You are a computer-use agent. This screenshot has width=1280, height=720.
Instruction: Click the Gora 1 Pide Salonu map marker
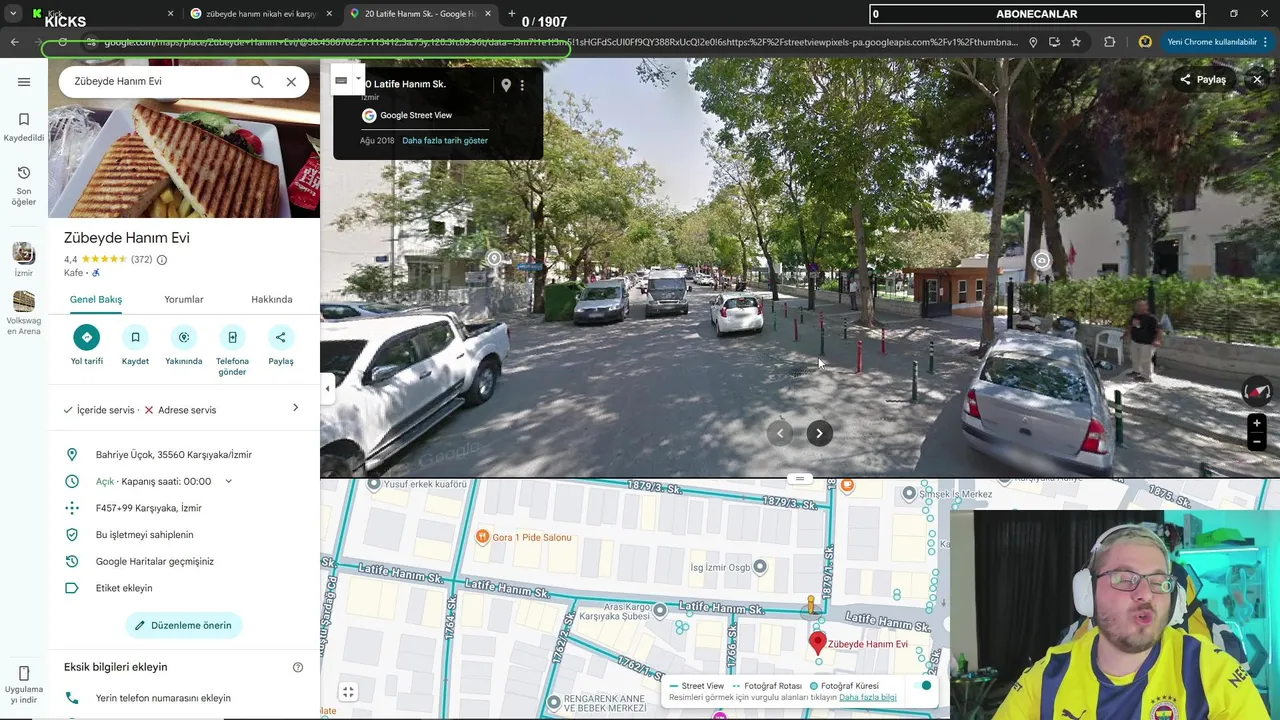(482, 537)
